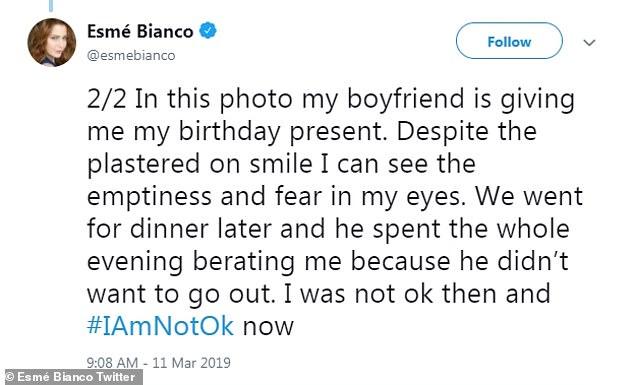Click the Esmé Bianco display name
Viewport: 634px width, 385px height.
coord(140,32)
